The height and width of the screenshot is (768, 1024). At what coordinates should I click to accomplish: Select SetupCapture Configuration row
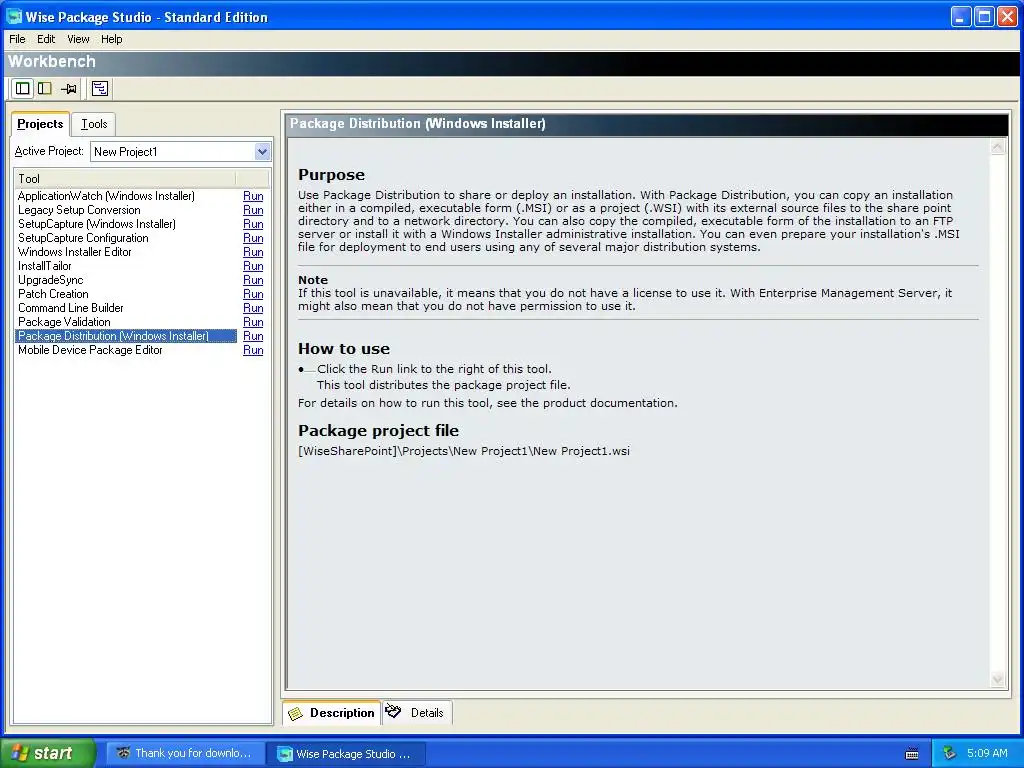coord(125,238)
